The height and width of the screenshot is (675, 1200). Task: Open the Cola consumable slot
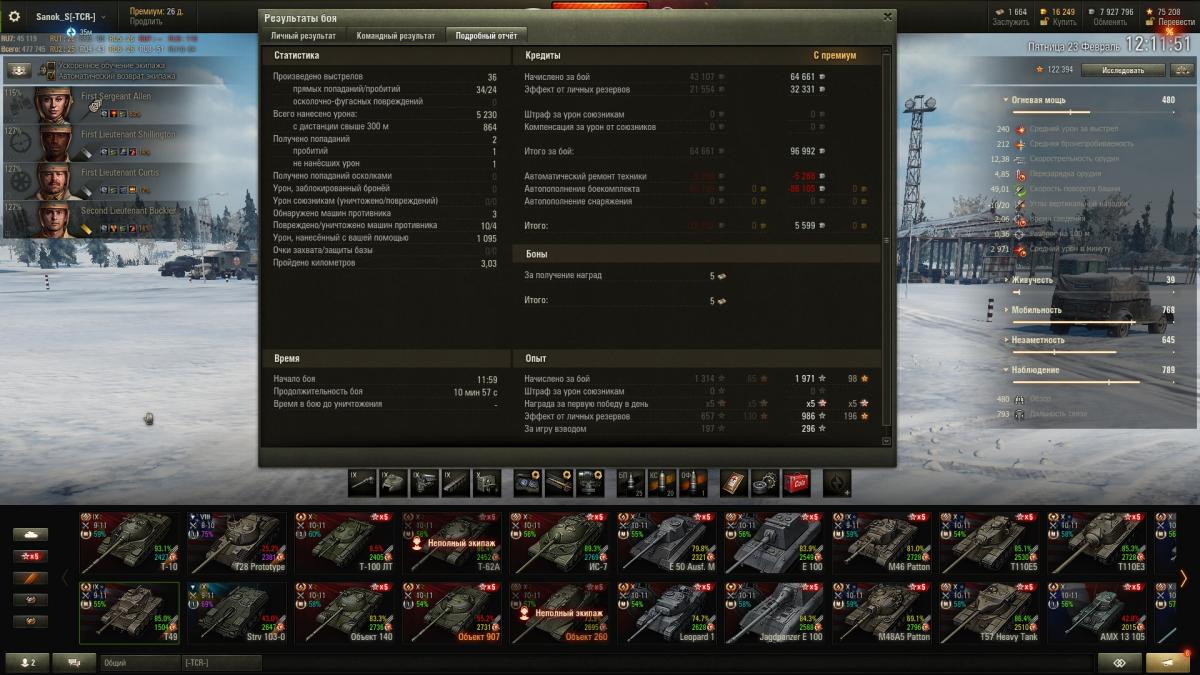(796, 483)
